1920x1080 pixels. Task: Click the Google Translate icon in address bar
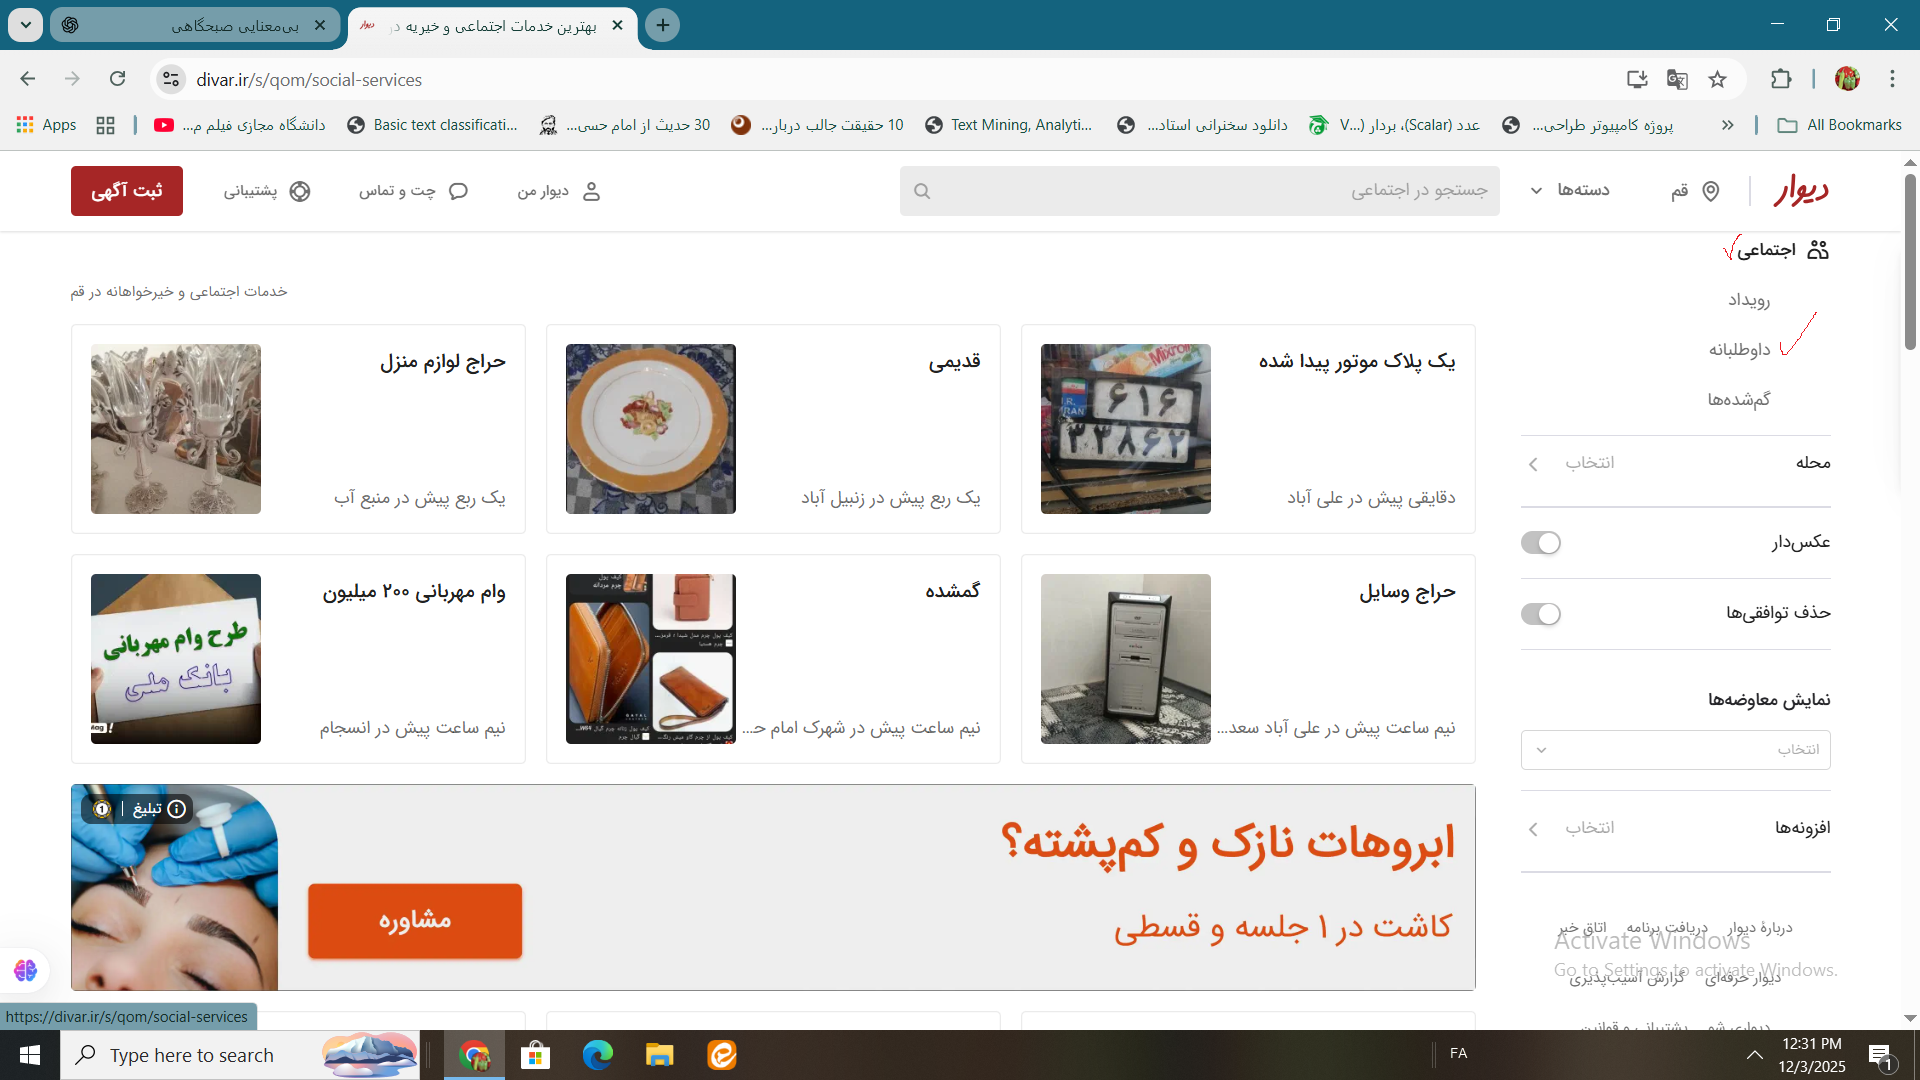click(1677, 79)
